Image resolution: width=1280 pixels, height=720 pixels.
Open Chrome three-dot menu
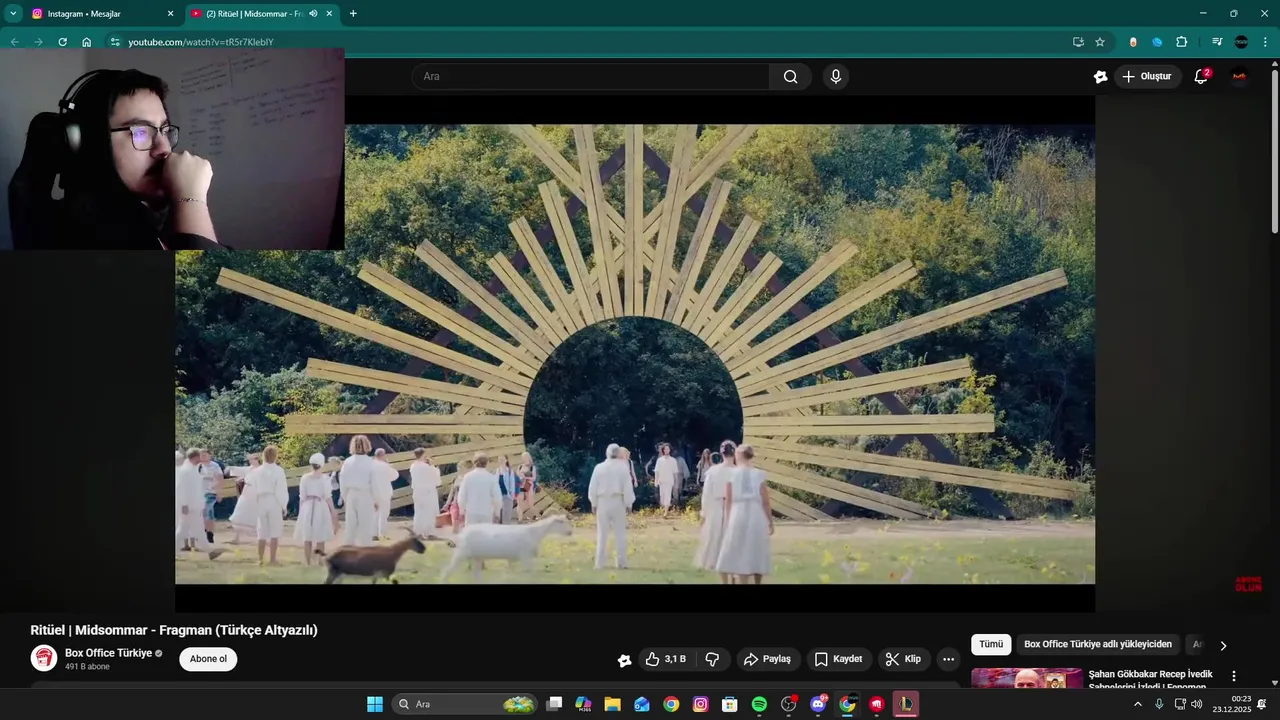[x=1266, y=42]
